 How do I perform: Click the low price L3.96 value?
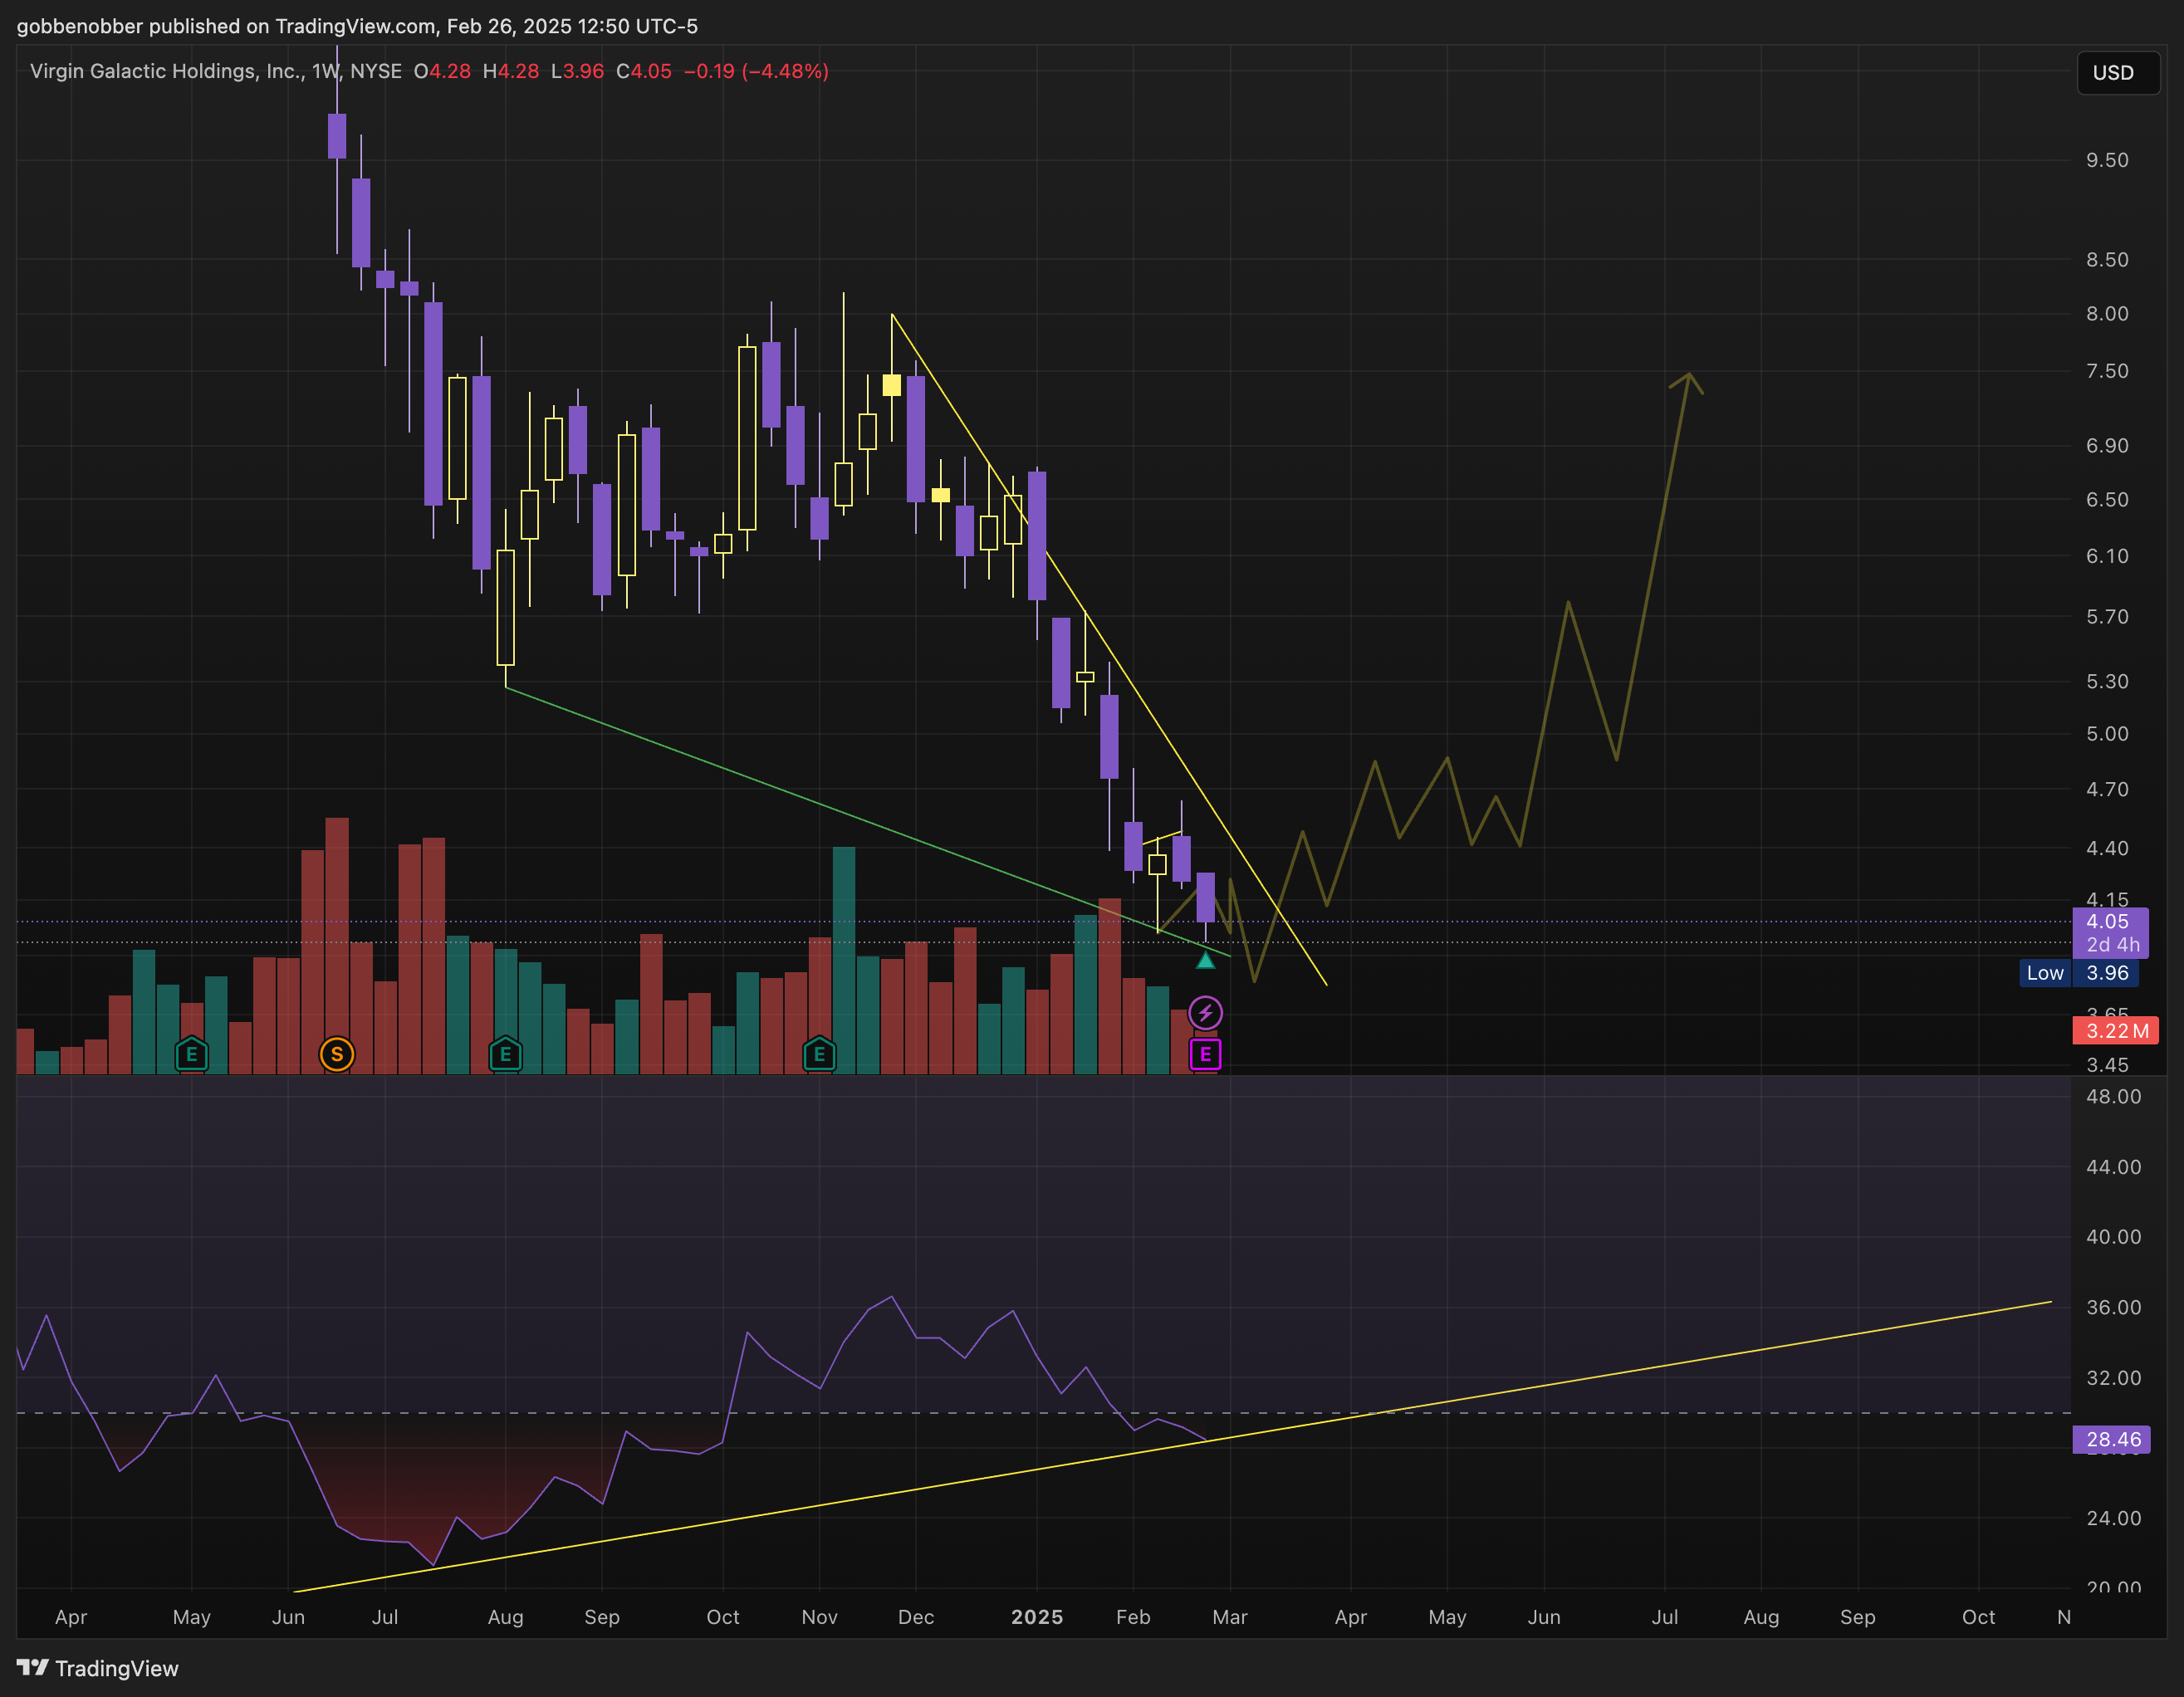point(577,71)
